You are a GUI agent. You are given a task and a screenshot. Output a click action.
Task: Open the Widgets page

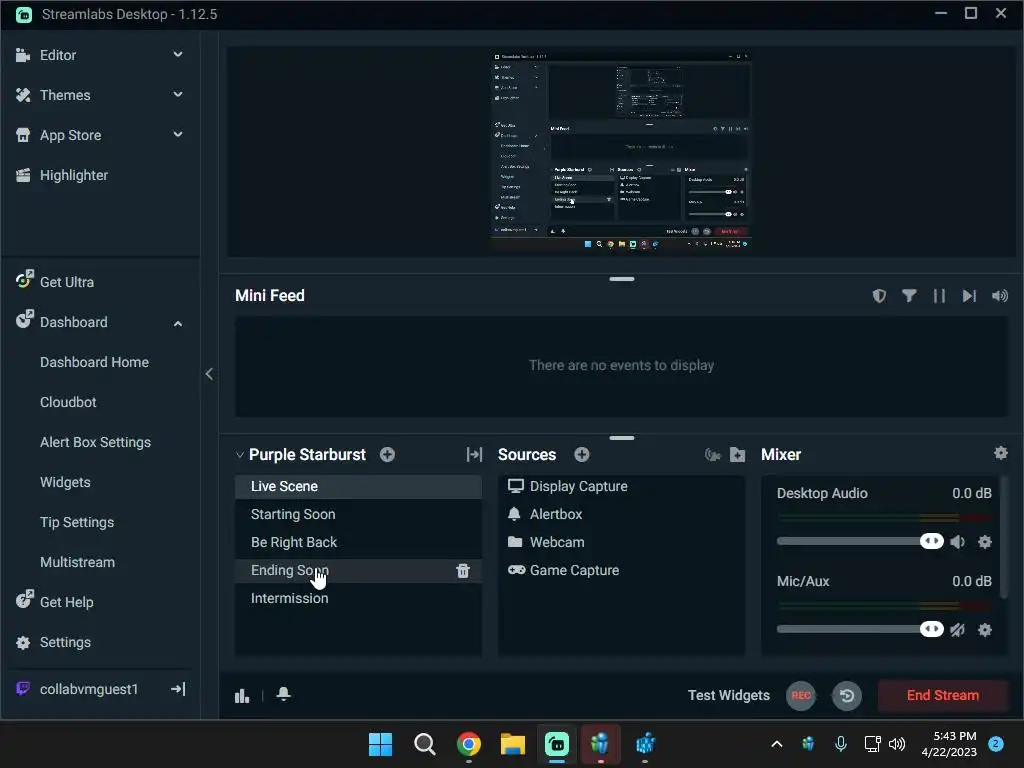[65, 482]
